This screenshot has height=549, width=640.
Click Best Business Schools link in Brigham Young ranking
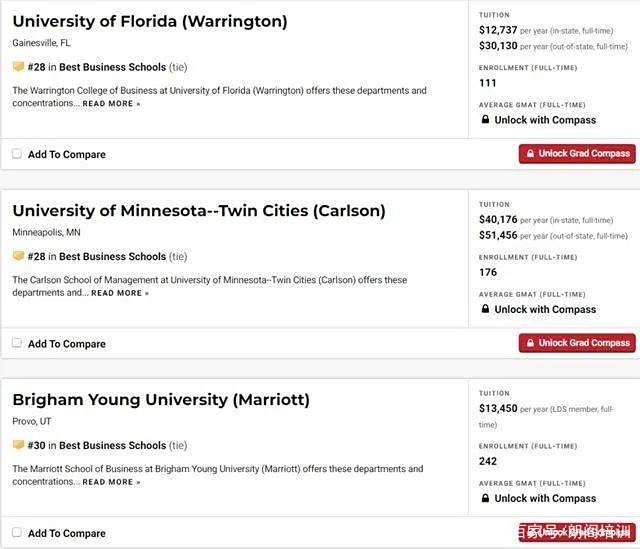pyautogui.click(x=113, y=445)
